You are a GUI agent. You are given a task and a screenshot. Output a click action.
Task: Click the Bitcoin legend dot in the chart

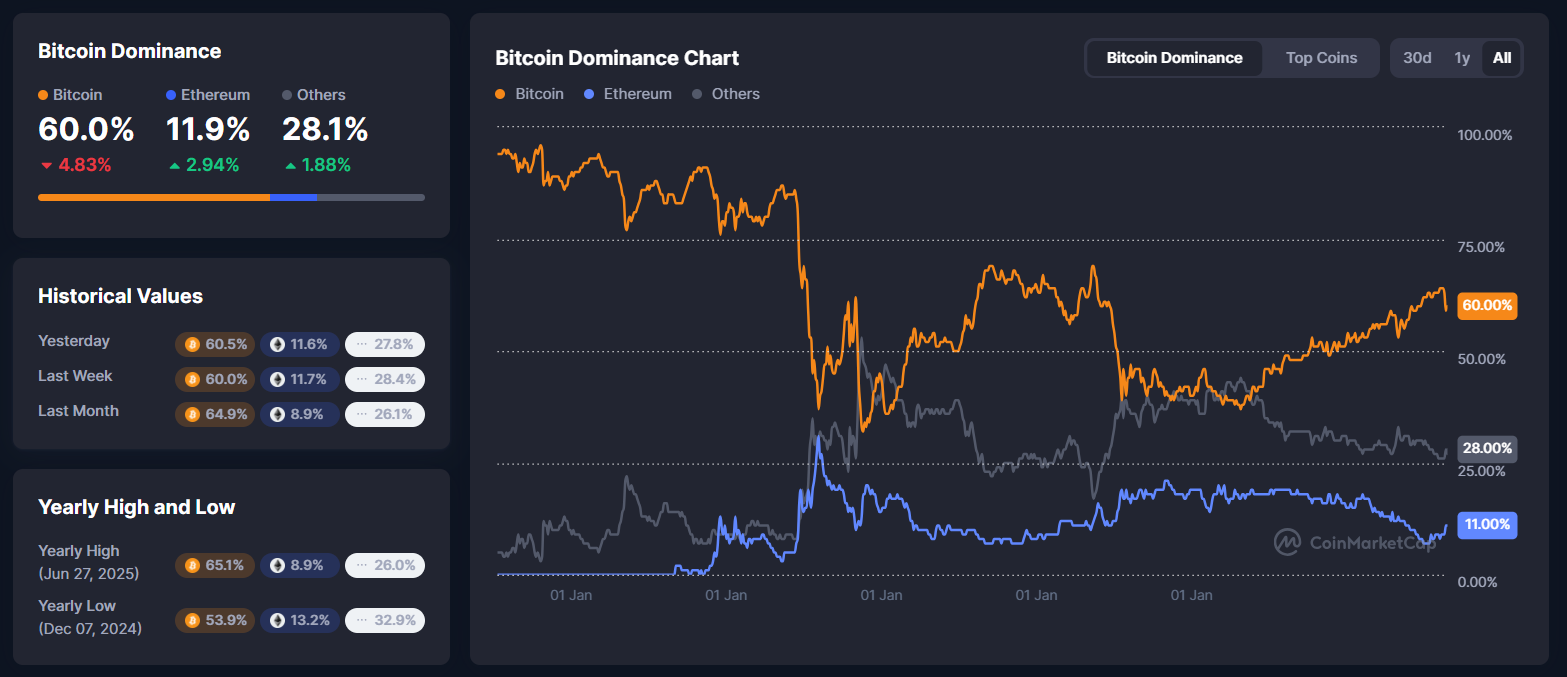click(501, 93)
